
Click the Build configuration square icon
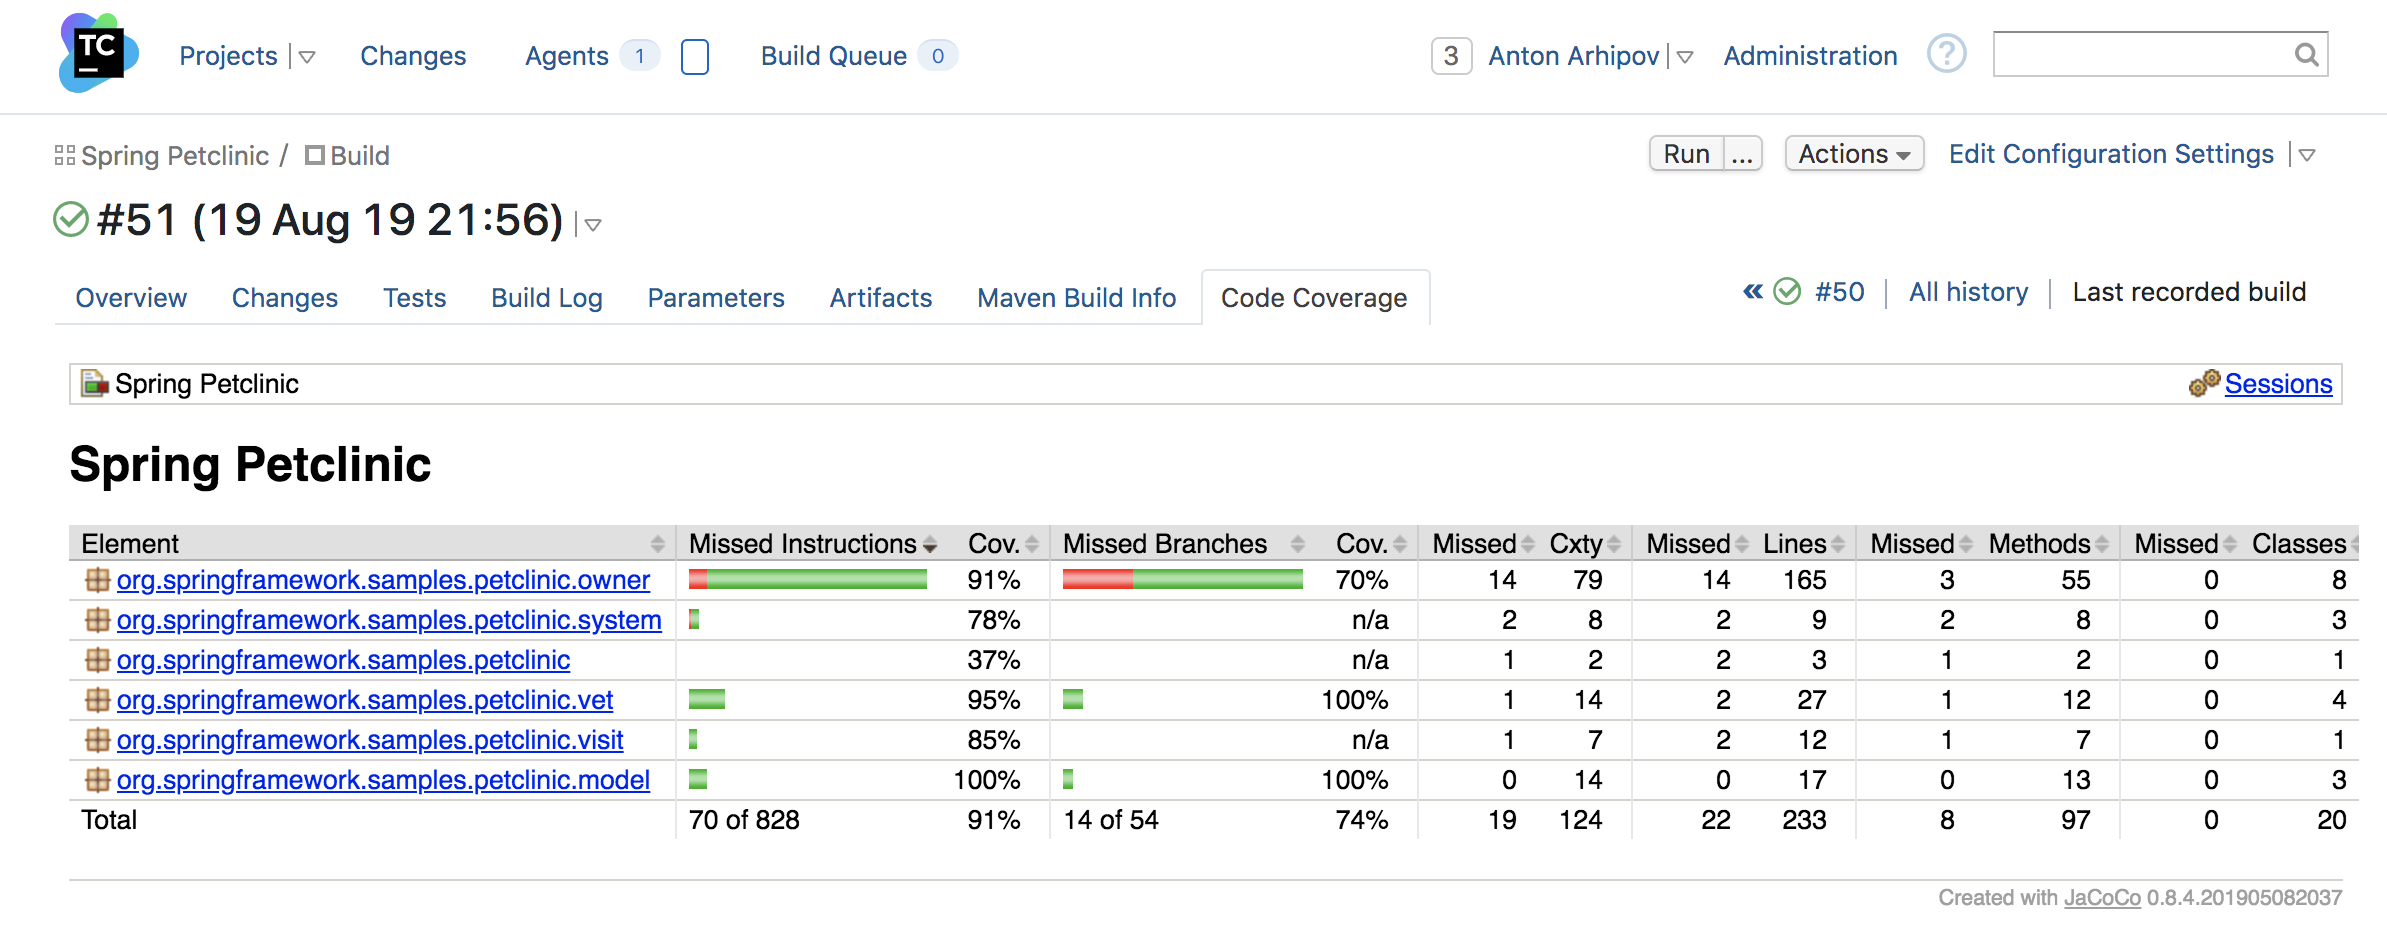click(315, 155)
